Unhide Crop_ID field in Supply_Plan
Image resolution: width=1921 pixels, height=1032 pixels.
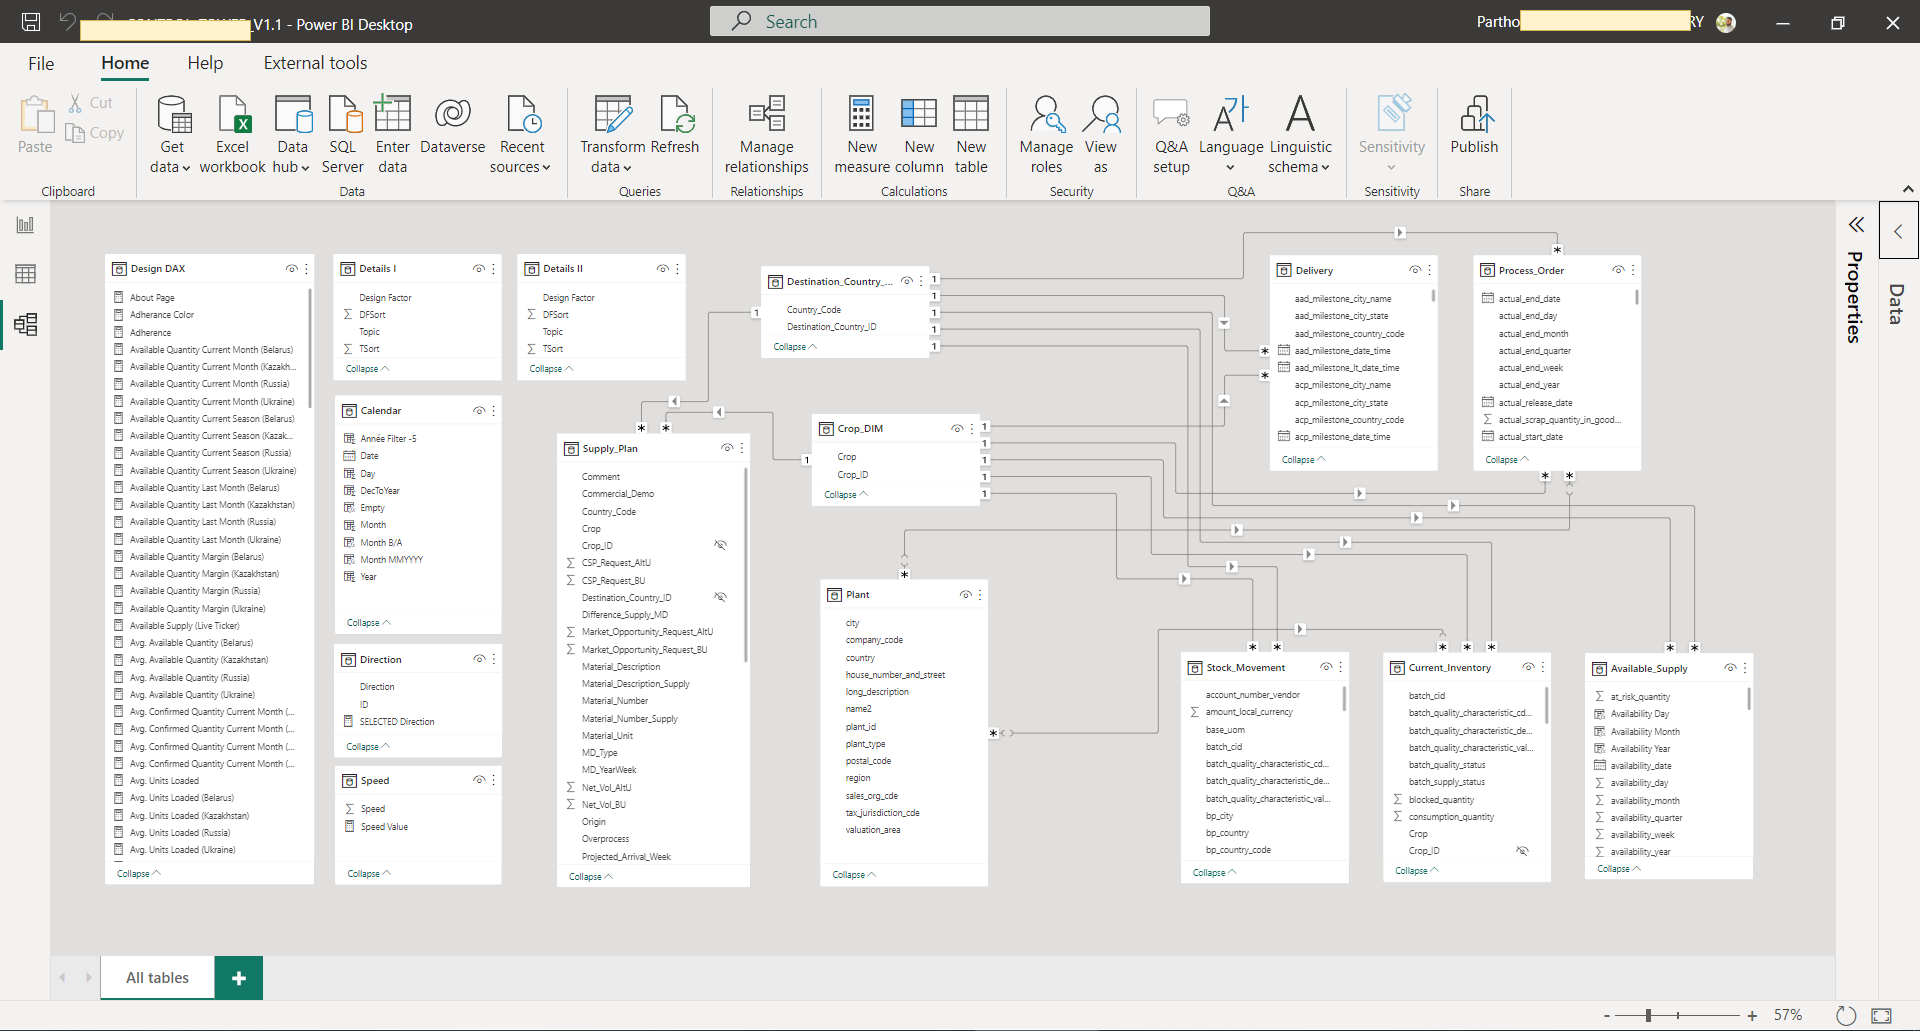pyautogui.click(x=720, y=546)
